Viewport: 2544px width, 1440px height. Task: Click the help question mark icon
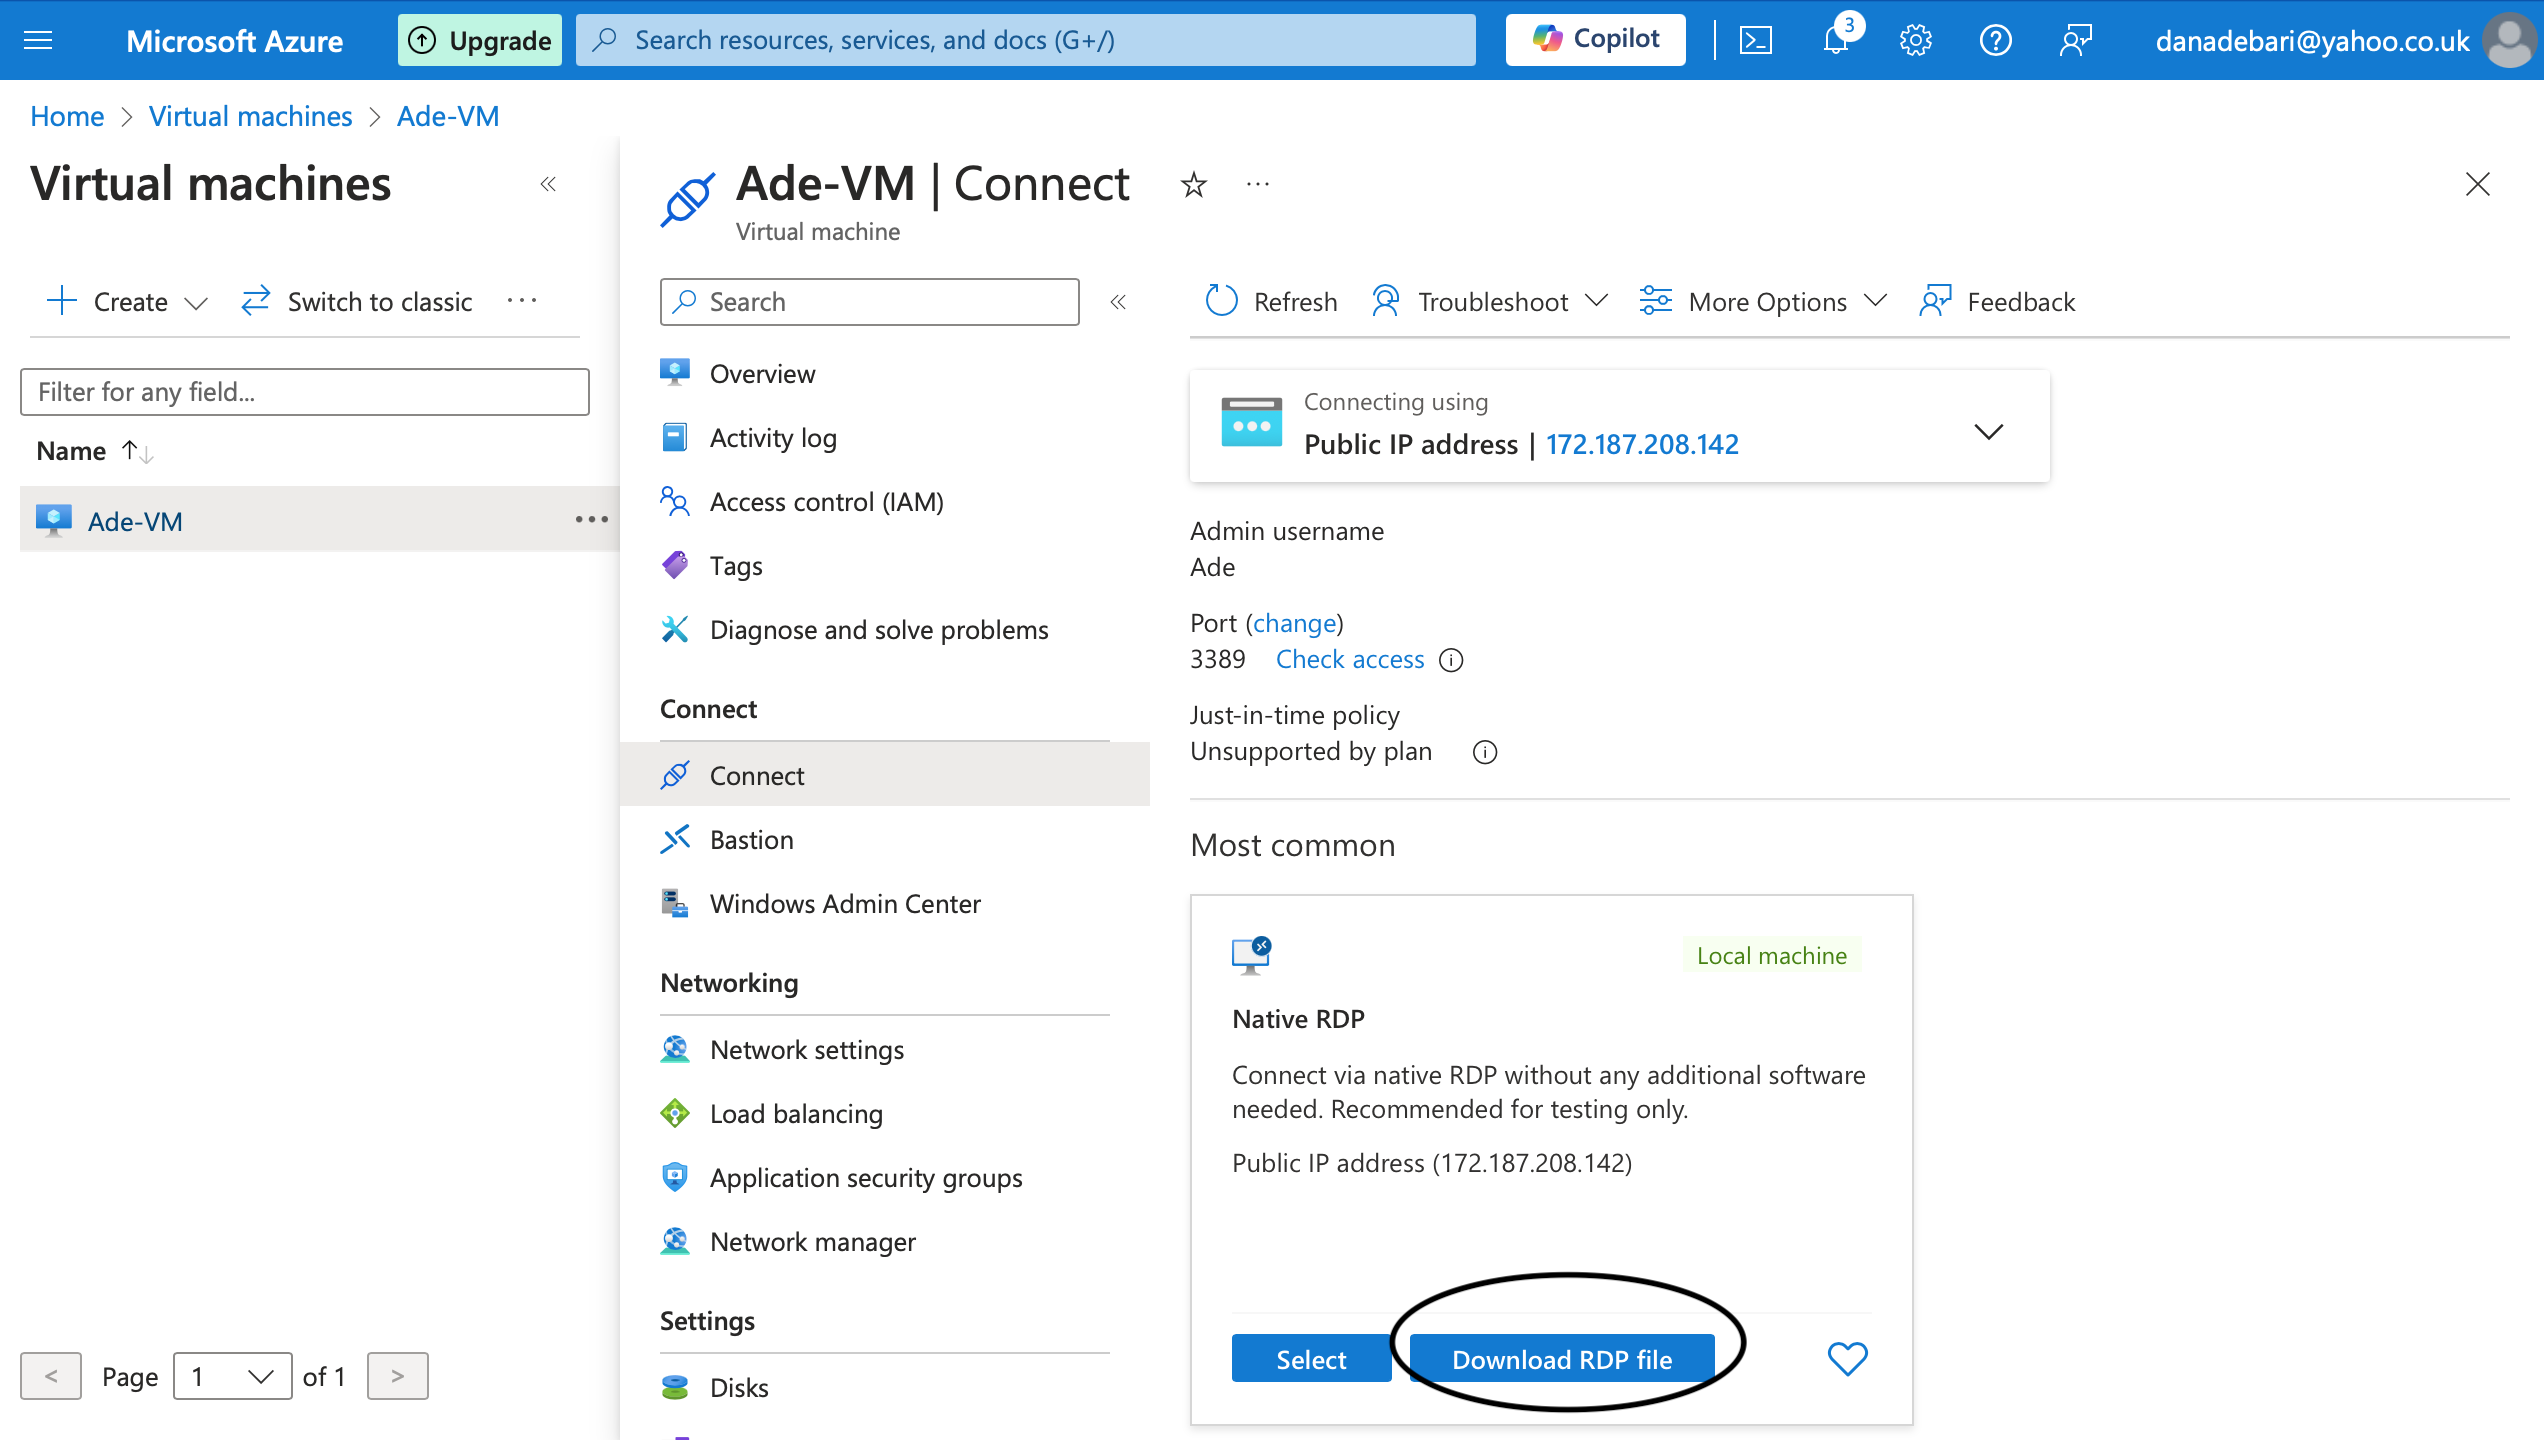tap(1995, 40)
